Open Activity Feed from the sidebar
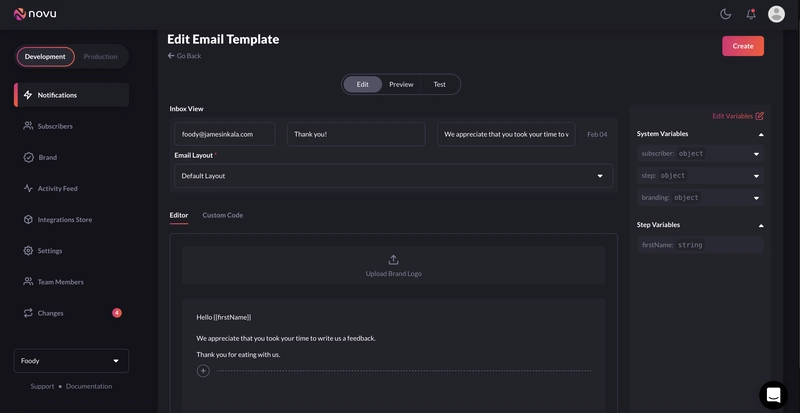The width and height of the screenshot is (800, 413). (57, 188)
